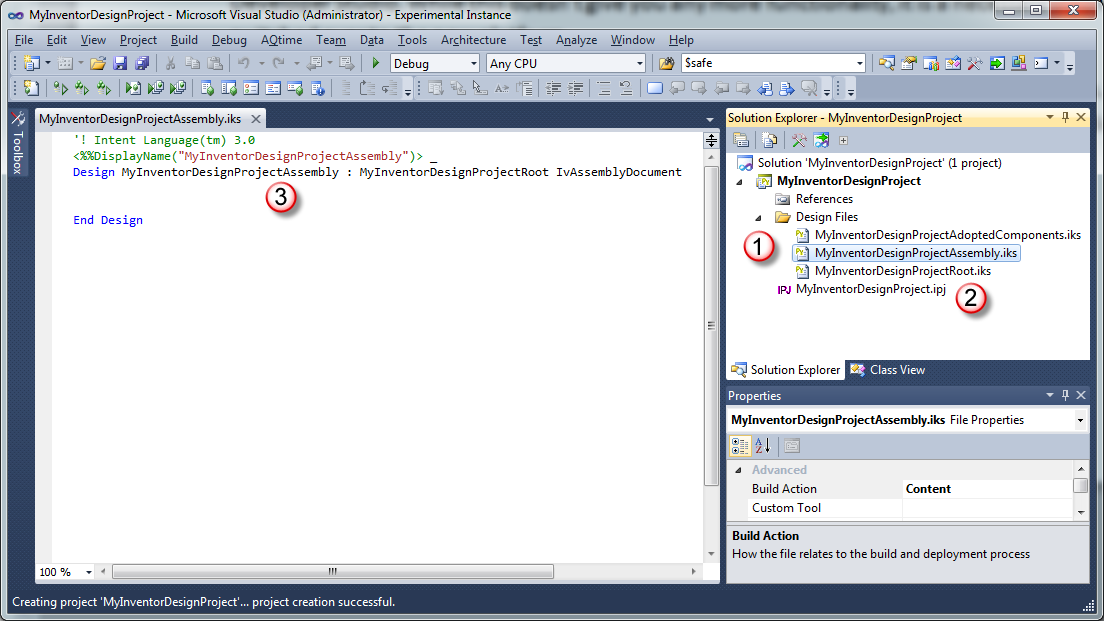Start debugging with the green play icon
This screenshot has width=1104, height=621.
[375, 63]
